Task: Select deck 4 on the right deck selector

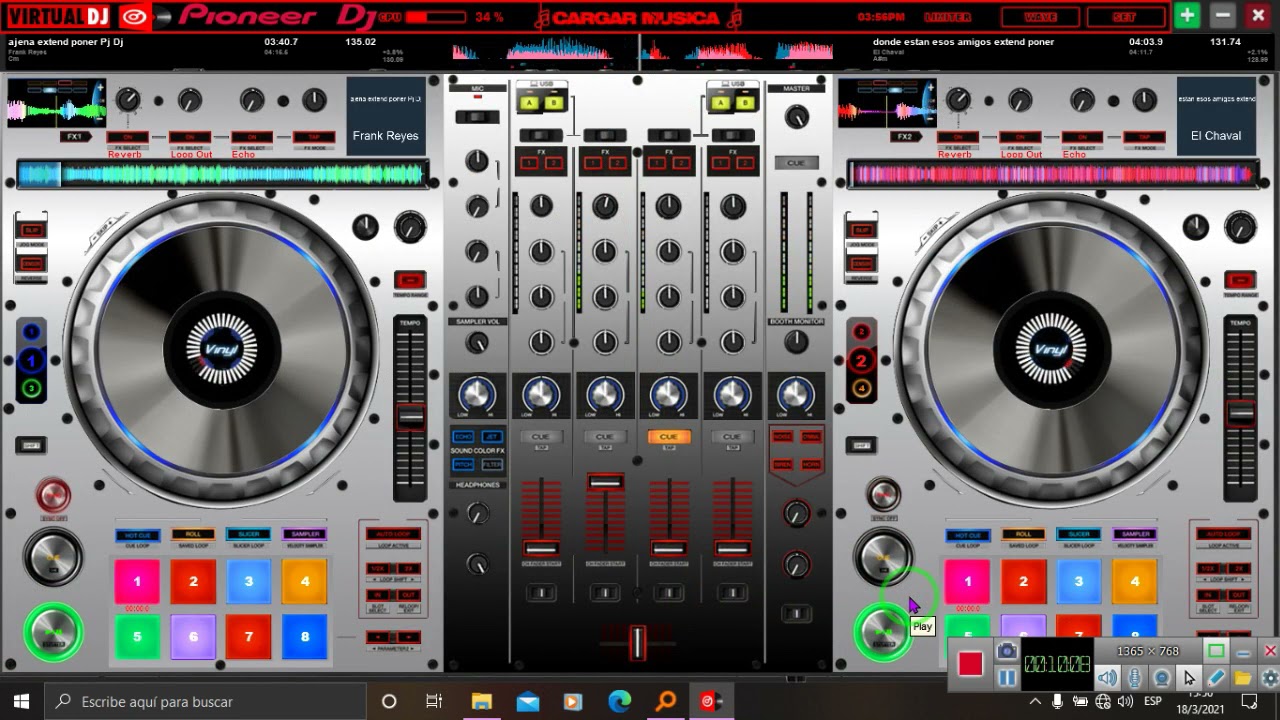Action: tap(861, 388)
